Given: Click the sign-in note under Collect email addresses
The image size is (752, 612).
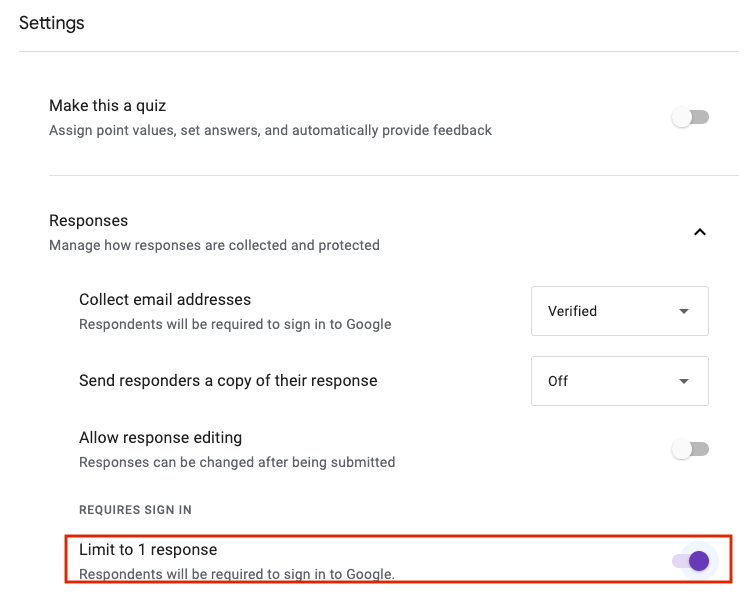Looking at the screenshot, I should coord(235,324).
